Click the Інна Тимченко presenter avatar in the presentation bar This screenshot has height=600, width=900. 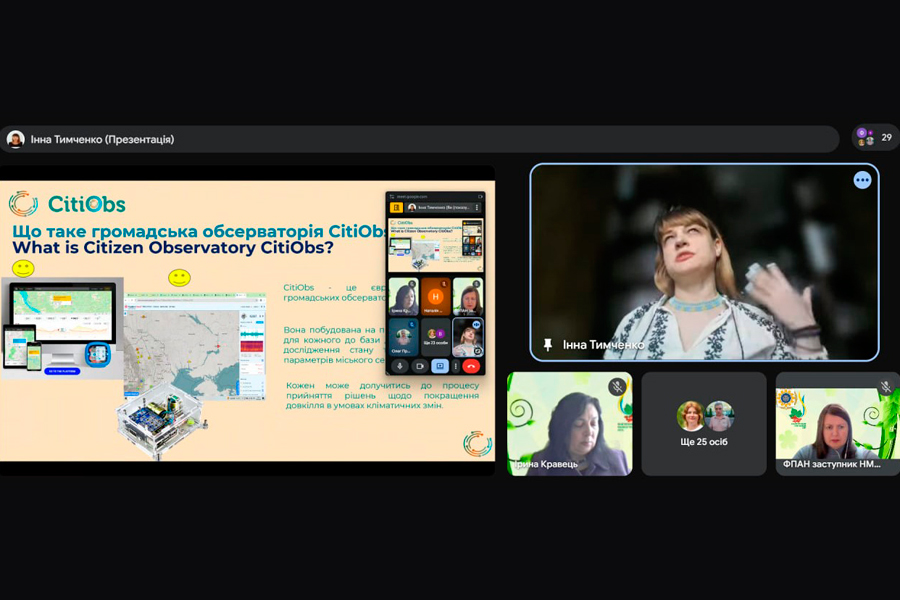tap(15, 139)
